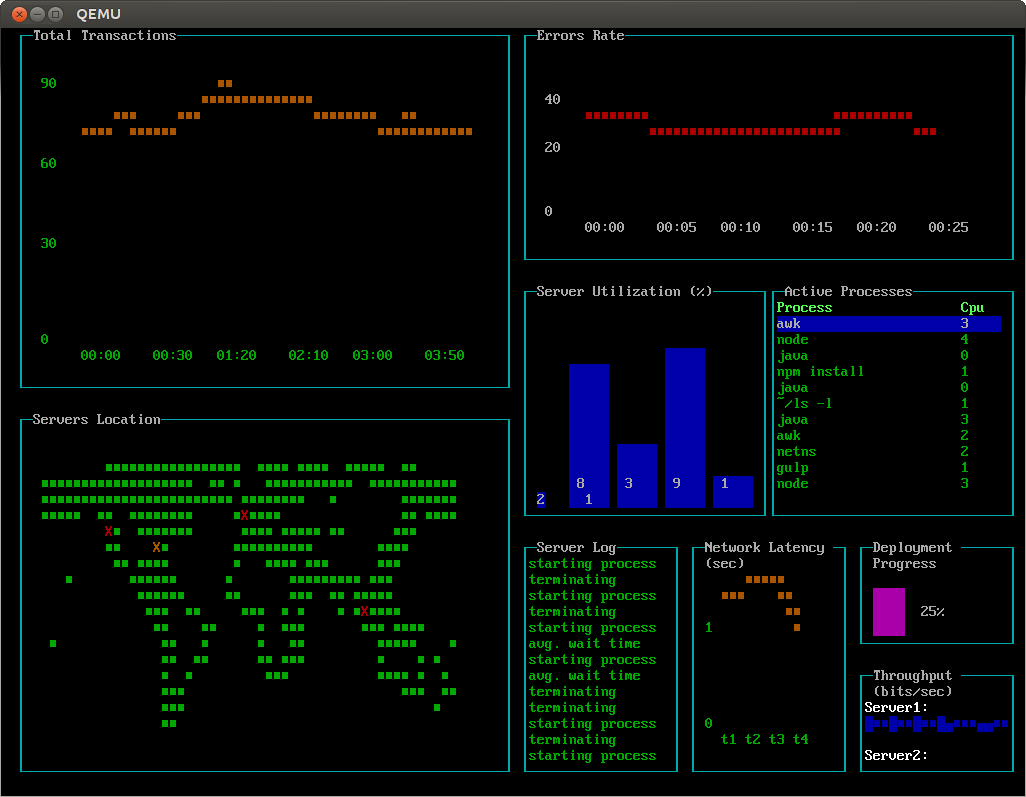
Task: Click the Server1 throughput sparkline
Action: point(935,723)
